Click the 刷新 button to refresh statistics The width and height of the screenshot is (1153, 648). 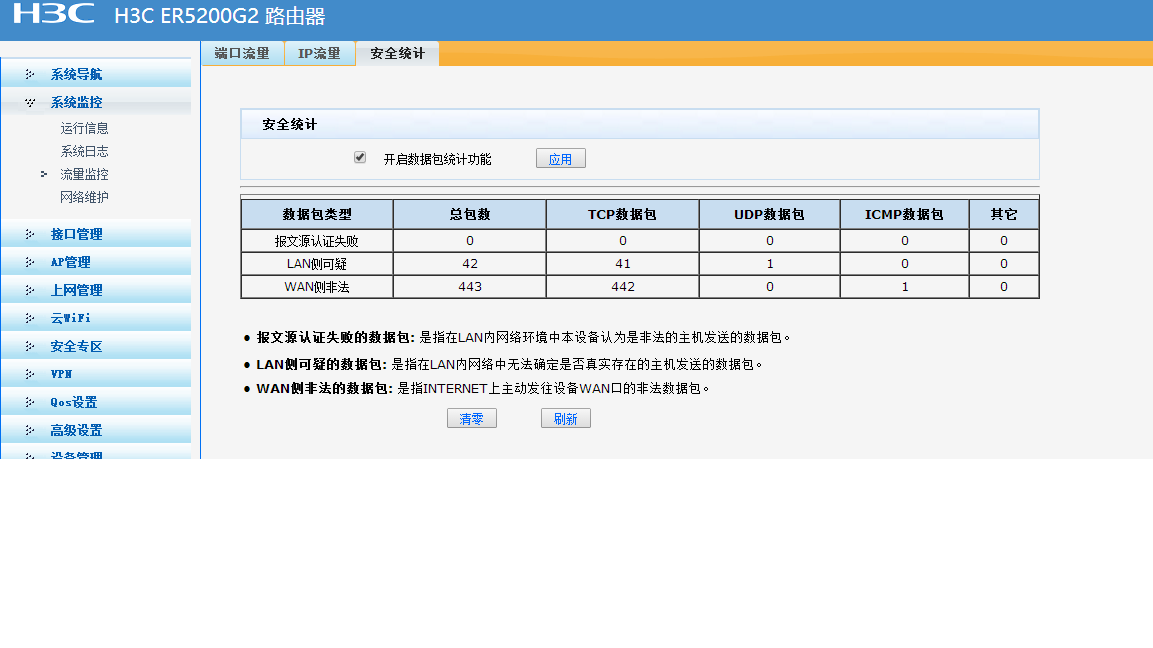[565, 418]
